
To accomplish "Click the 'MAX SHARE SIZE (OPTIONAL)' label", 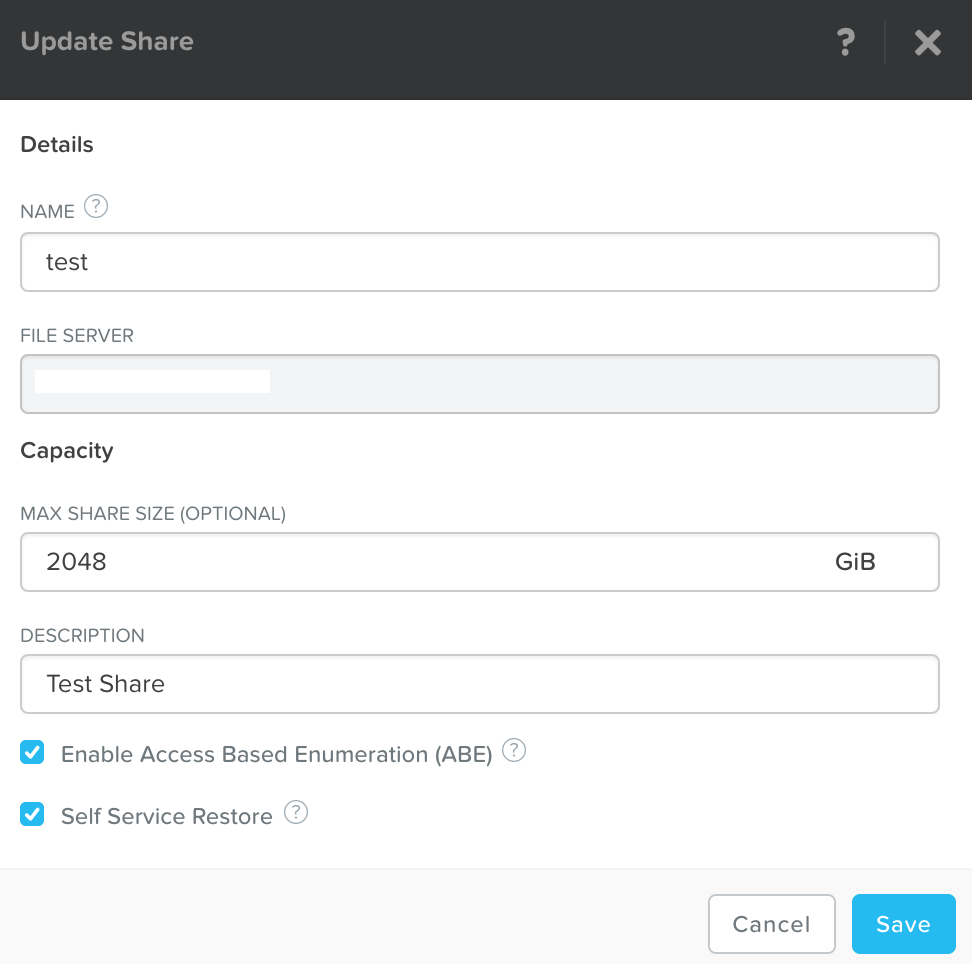I will 153,514.
